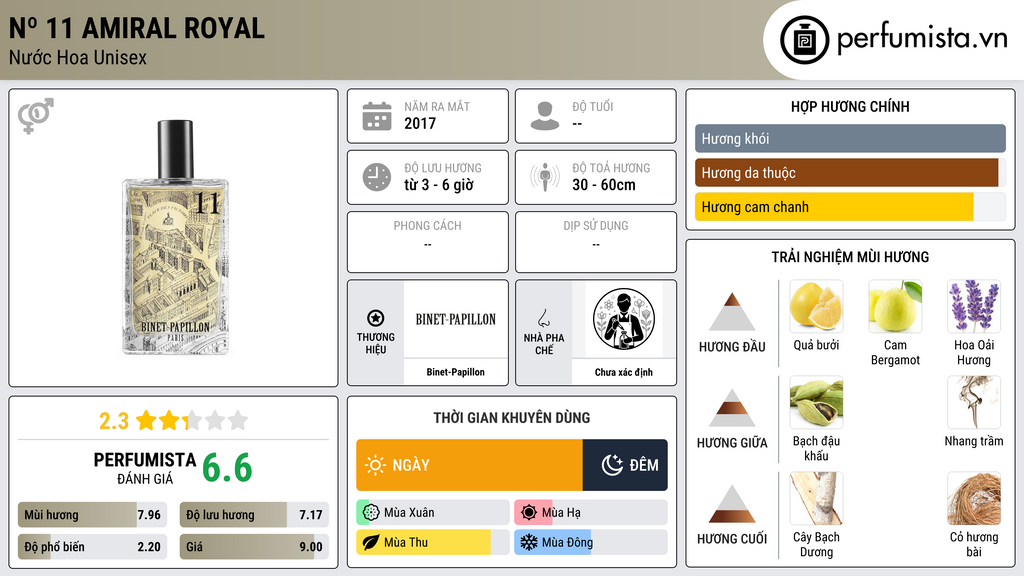Click the Hương da thuộc accord bar

click(850, 173)
